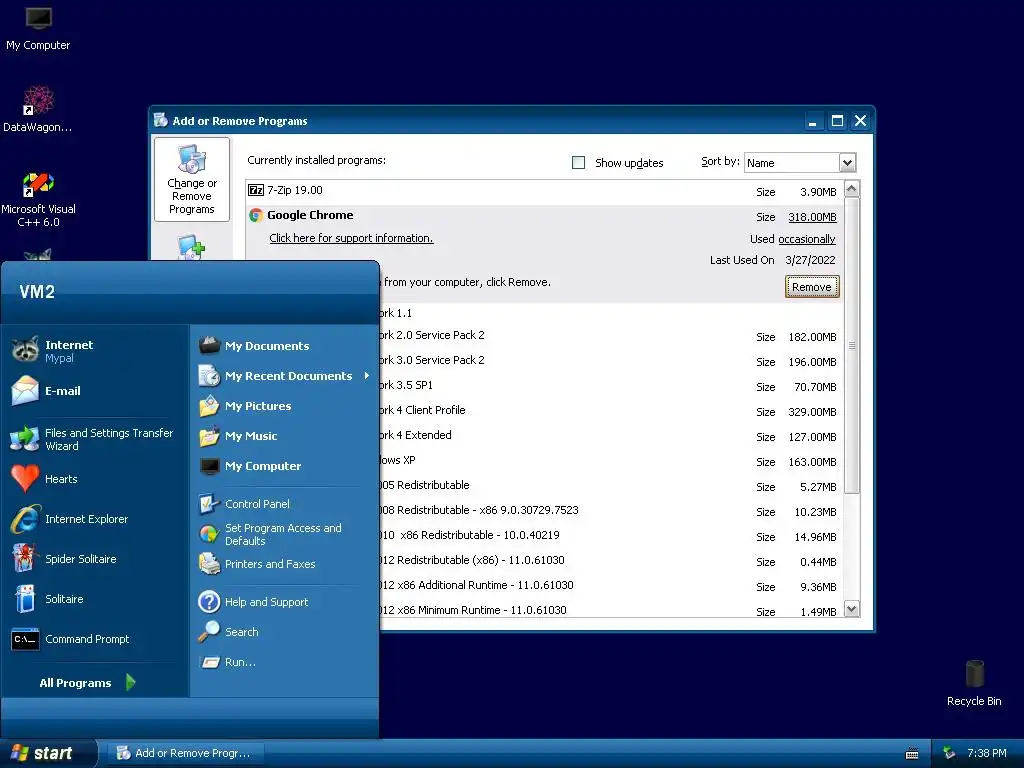This screenshot has width=1024, height=768.
Task: Launch Microsoft Visual C++ 6.0 desktop shortcut
Action: (38, 199)
